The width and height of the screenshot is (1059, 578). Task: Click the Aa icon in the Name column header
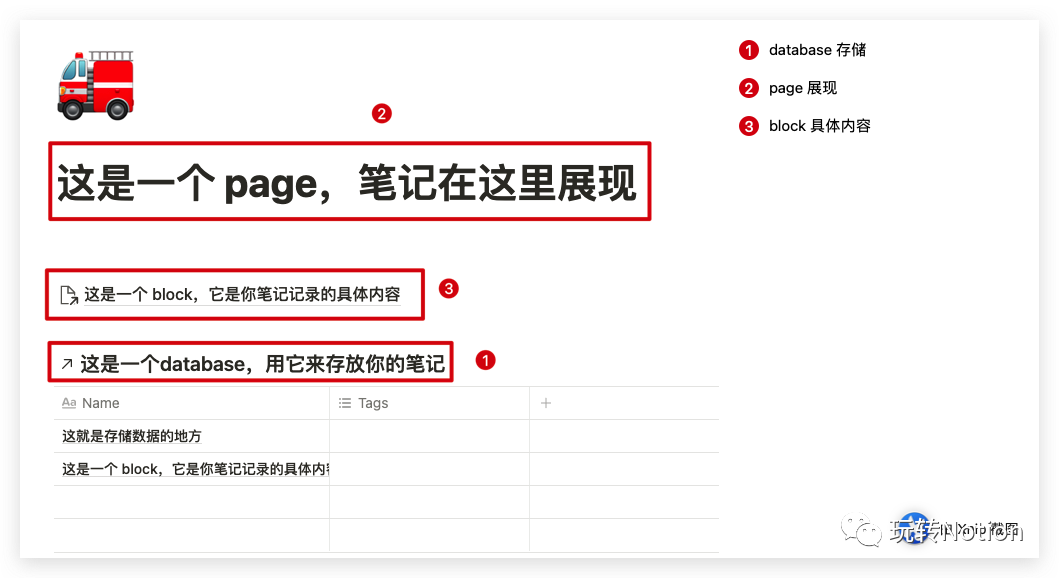coord(69,403)
